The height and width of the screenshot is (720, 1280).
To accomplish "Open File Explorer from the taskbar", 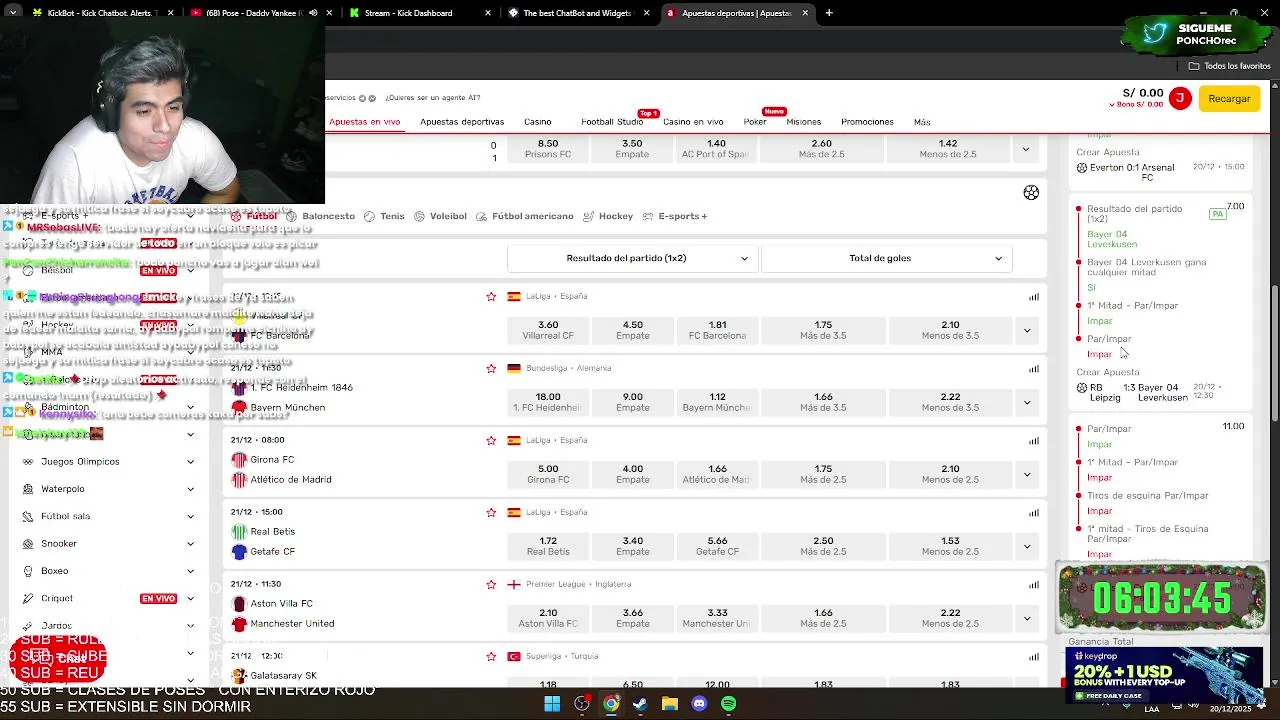I will [670, 704].
